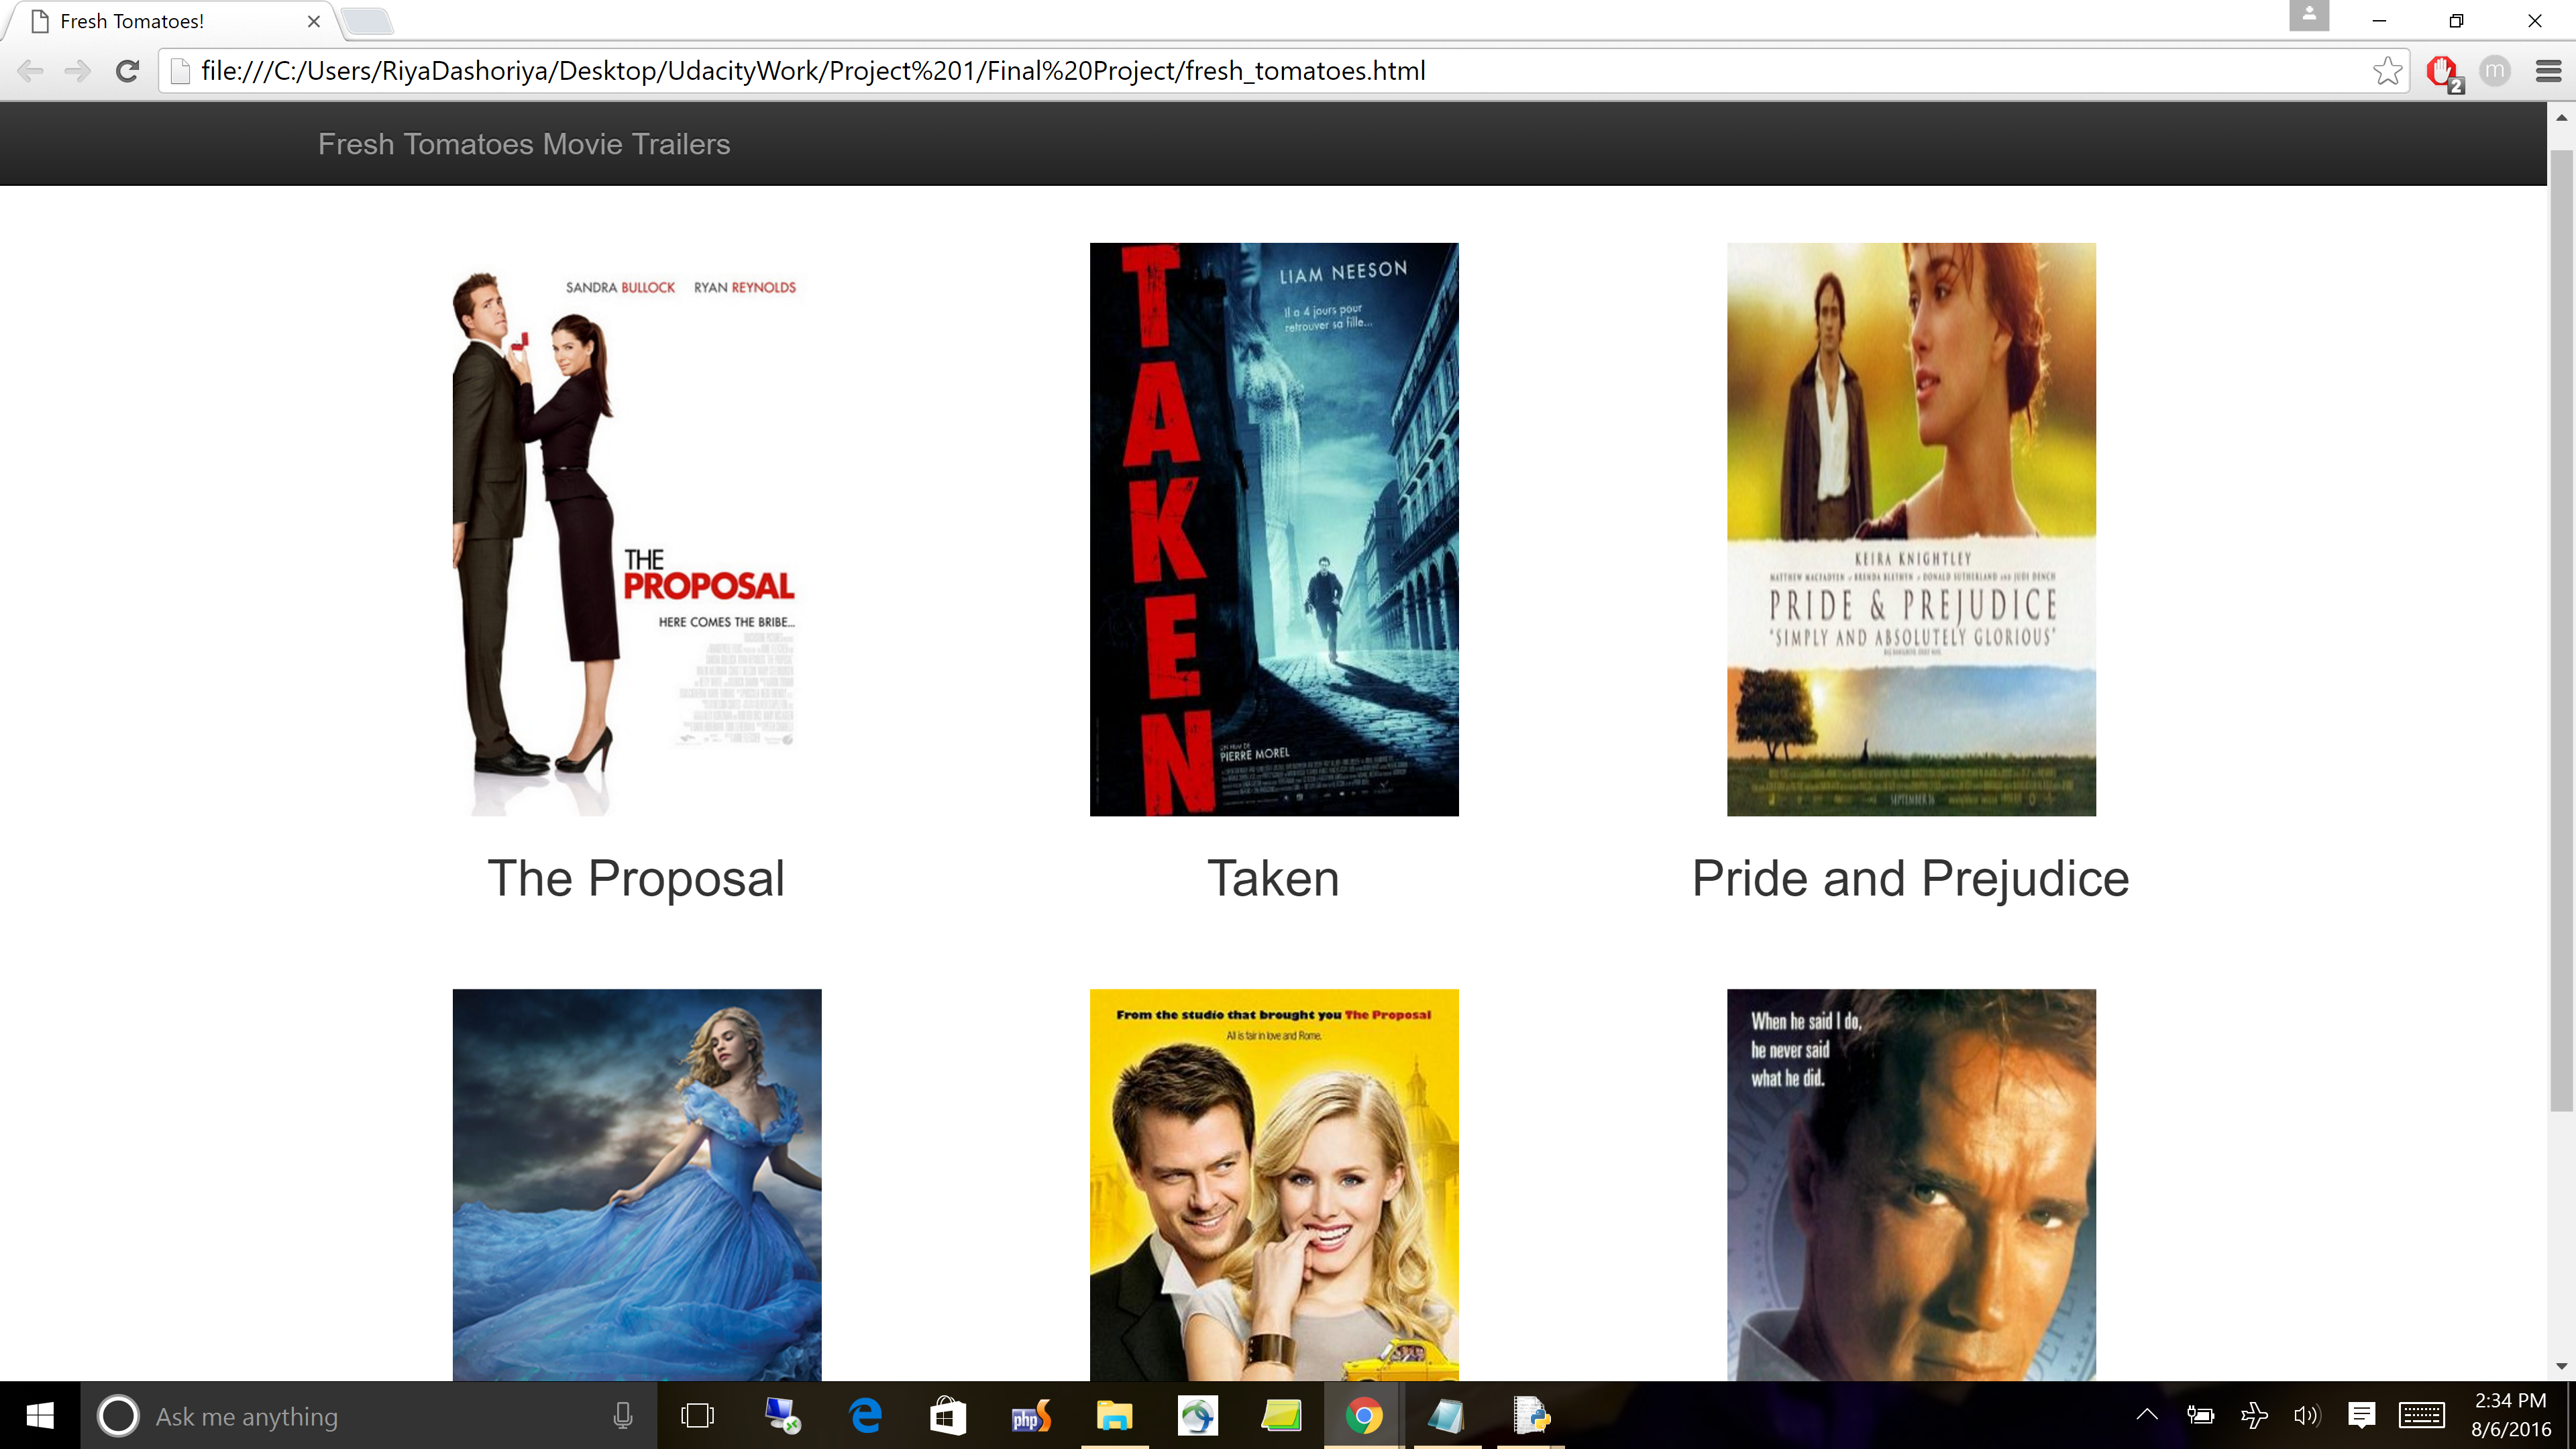This screenshot has height=1449, width=2576.
Task: Click the scrollbar down arrow
Action: click(x=2561, y=1366)
